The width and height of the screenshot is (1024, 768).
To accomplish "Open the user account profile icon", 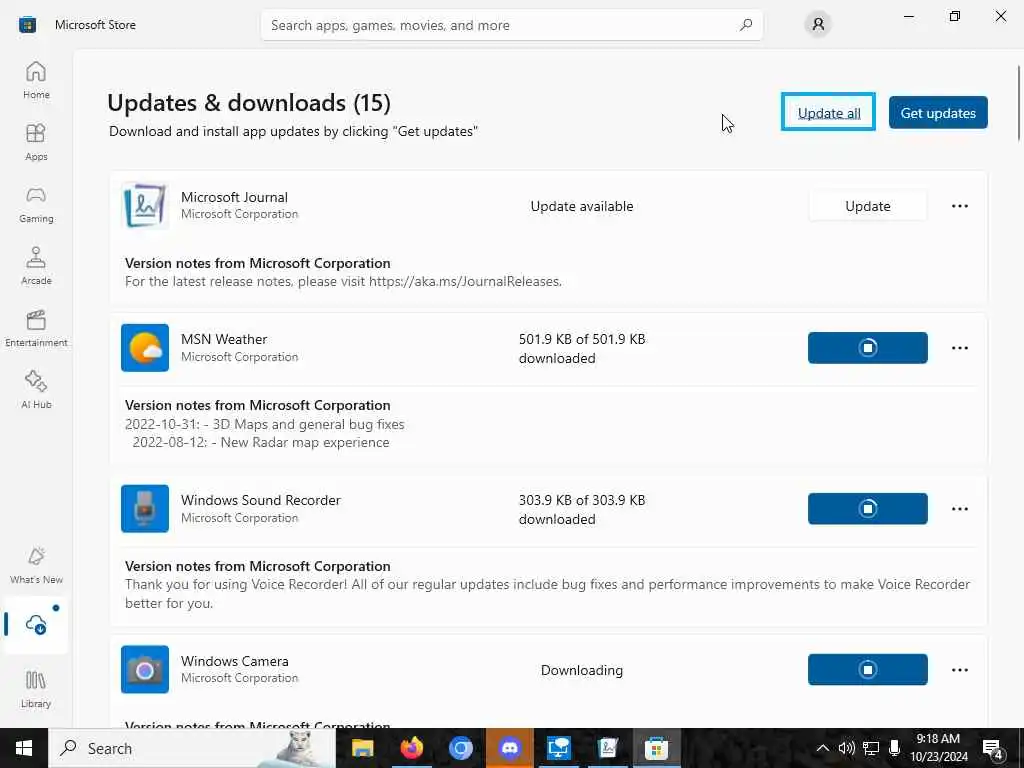I will pyautogui.click(x=818, y=25).
